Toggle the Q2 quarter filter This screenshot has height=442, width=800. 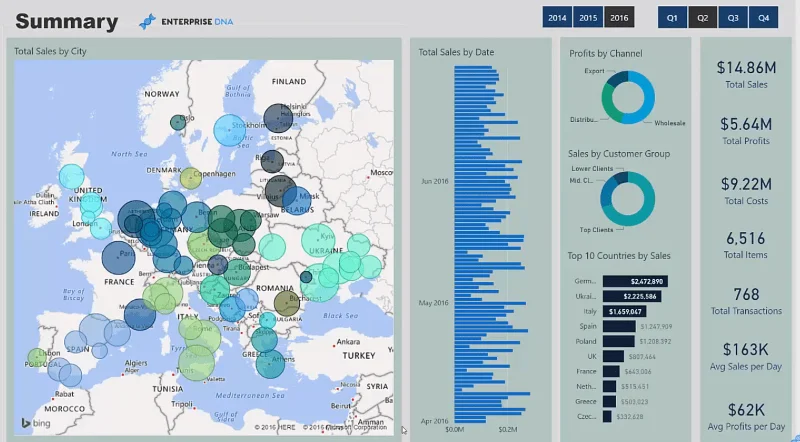pyautogui.click(x=703, y=17)
